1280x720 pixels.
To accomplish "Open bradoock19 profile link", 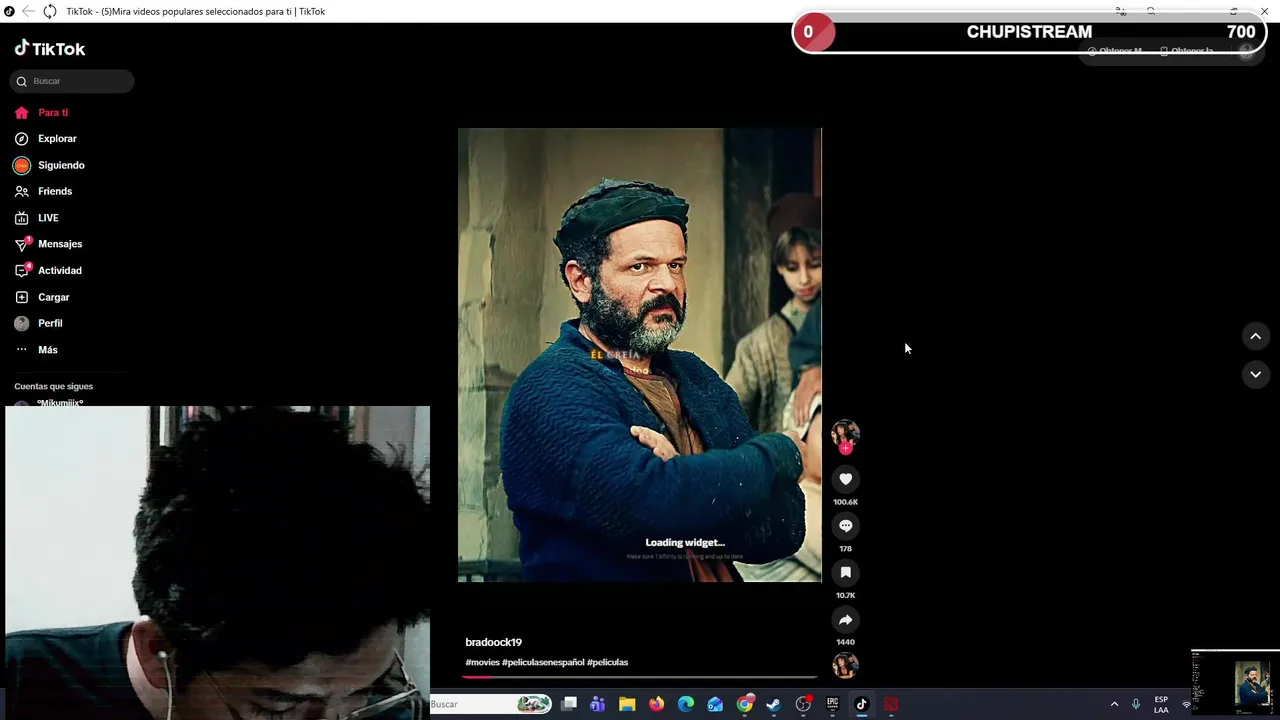I will (493, 642).
